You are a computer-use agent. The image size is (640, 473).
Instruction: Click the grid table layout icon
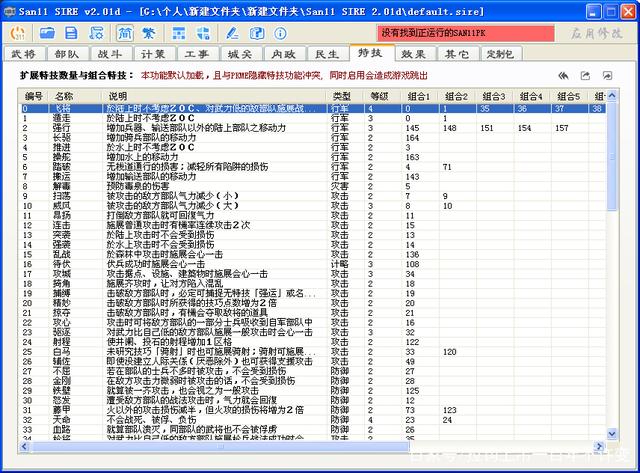[176, 32]
